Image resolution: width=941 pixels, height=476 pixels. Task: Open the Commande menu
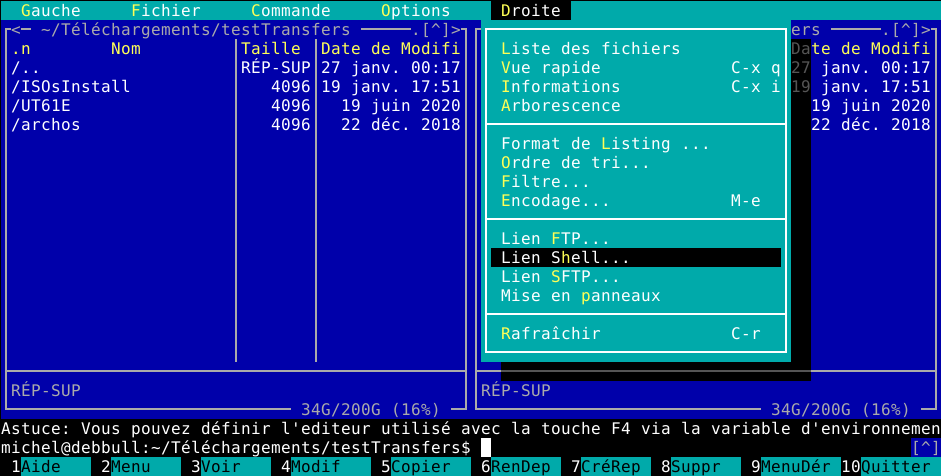coord(290,10)
